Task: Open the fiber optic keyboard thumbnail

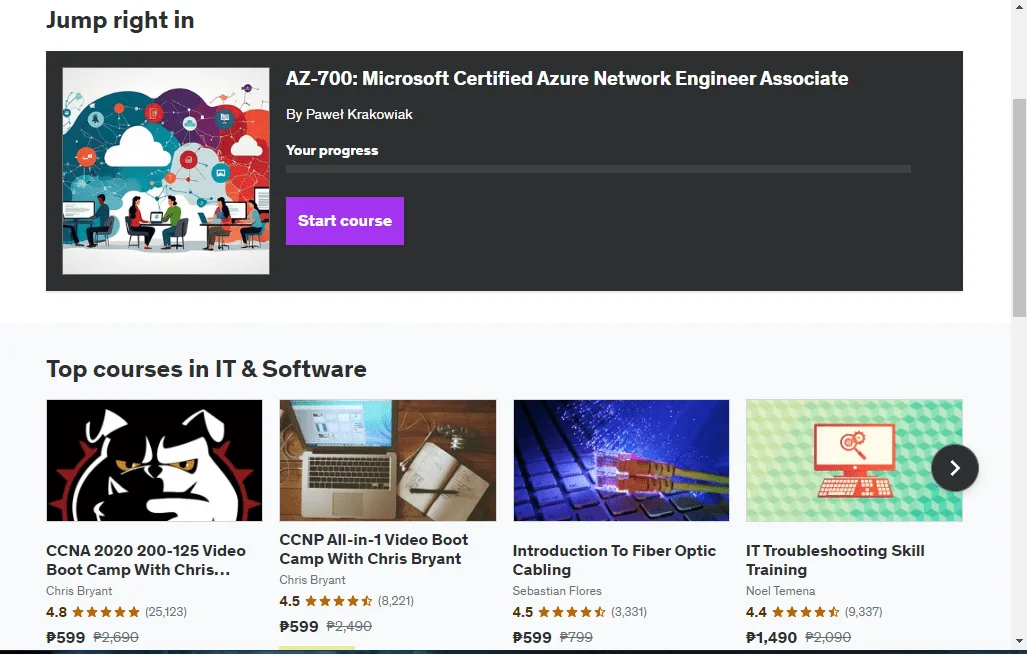Action: [x=621, y=460]
